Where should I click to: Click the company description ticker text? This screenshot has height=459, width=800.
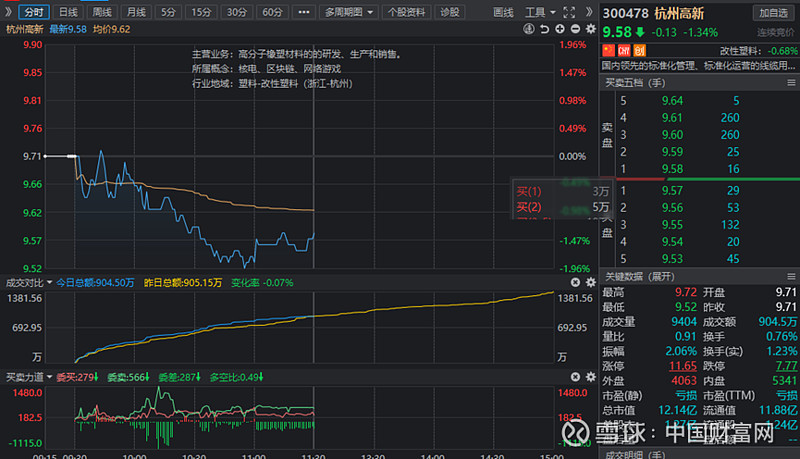pyautogui.click(x=698, y=66)
